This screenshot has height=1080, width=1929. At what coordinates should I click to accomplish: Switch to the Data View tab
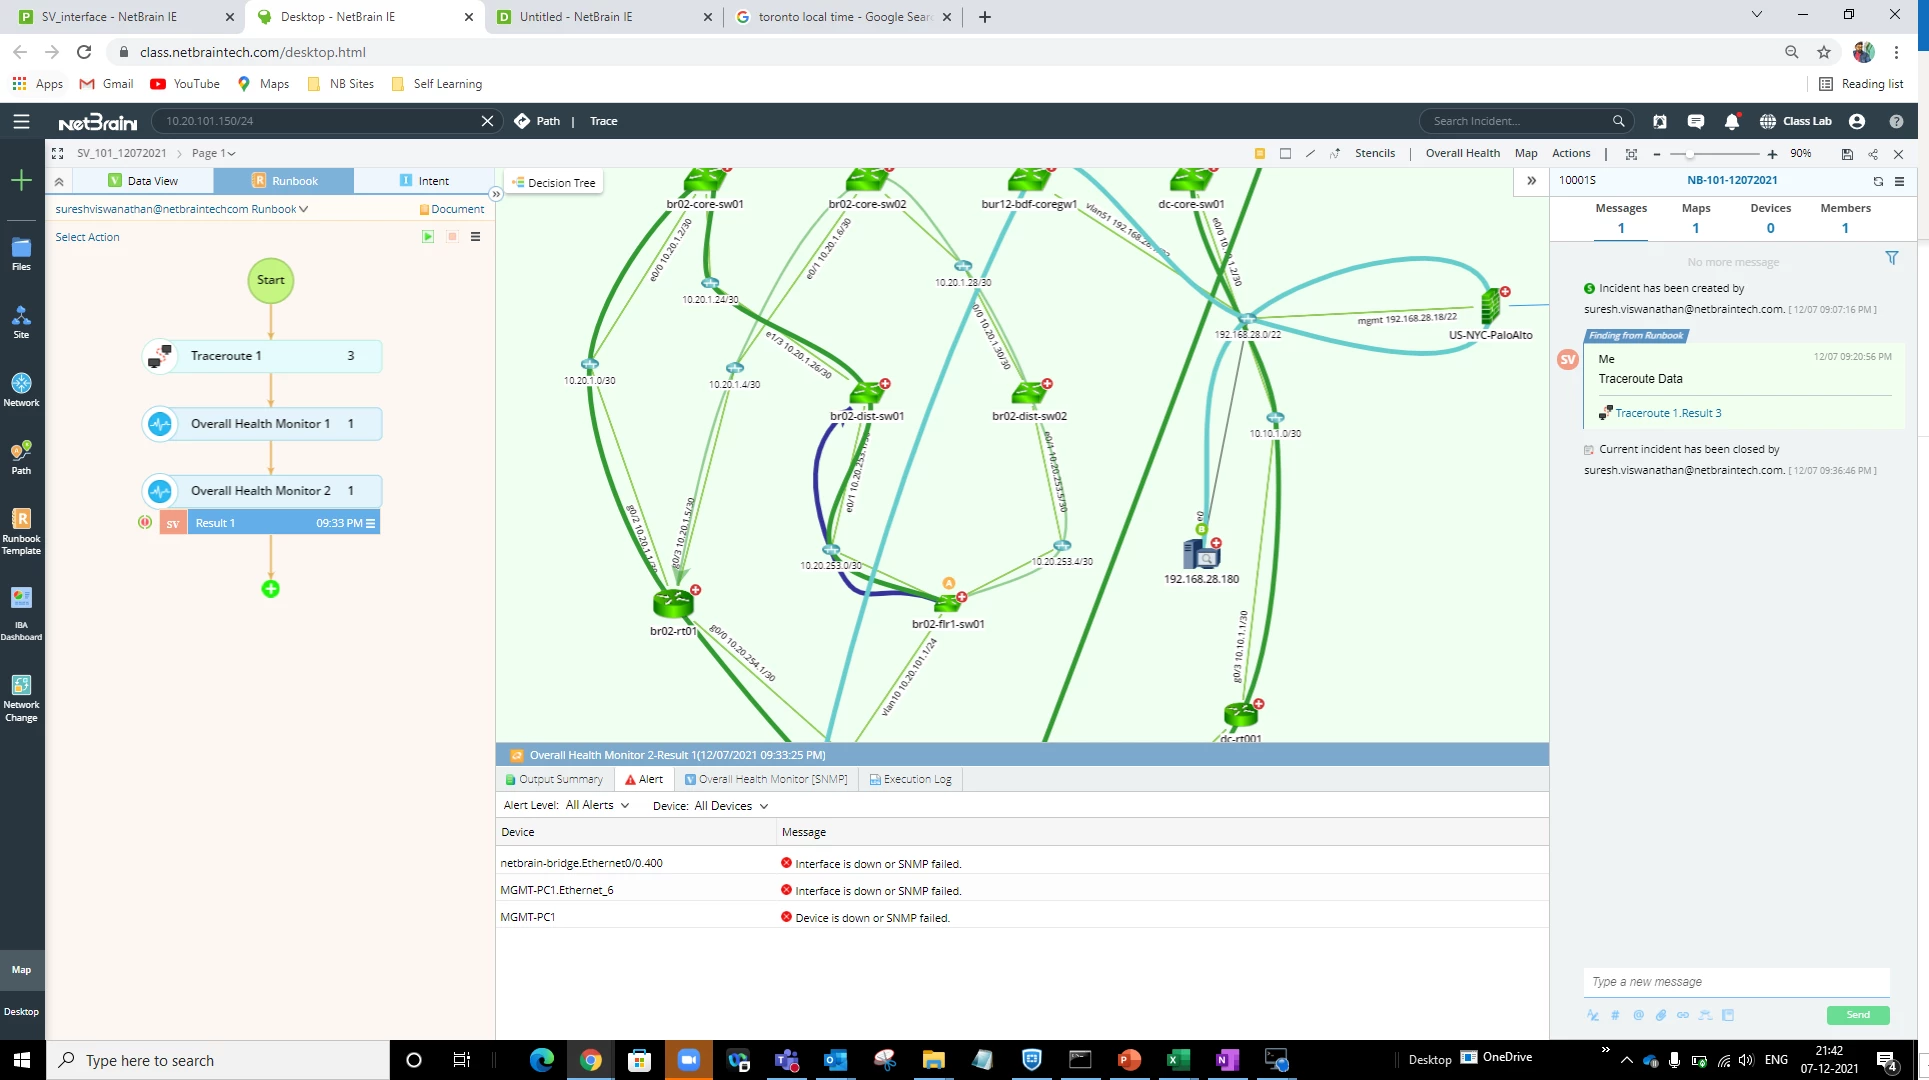pos(143,181)
